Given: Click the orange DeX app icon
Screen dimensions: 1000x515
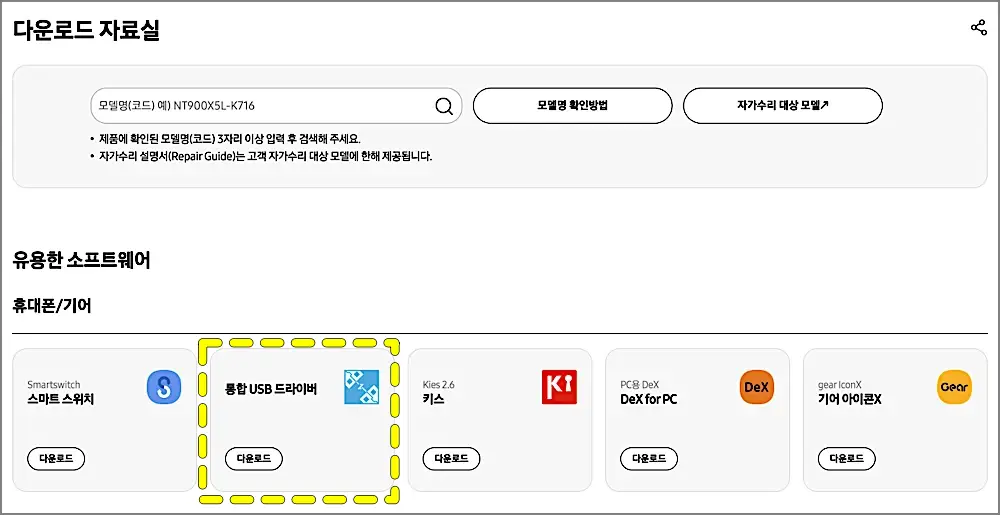Looking at the screenshot, I should pyautogui.click(x=757, y=387).
